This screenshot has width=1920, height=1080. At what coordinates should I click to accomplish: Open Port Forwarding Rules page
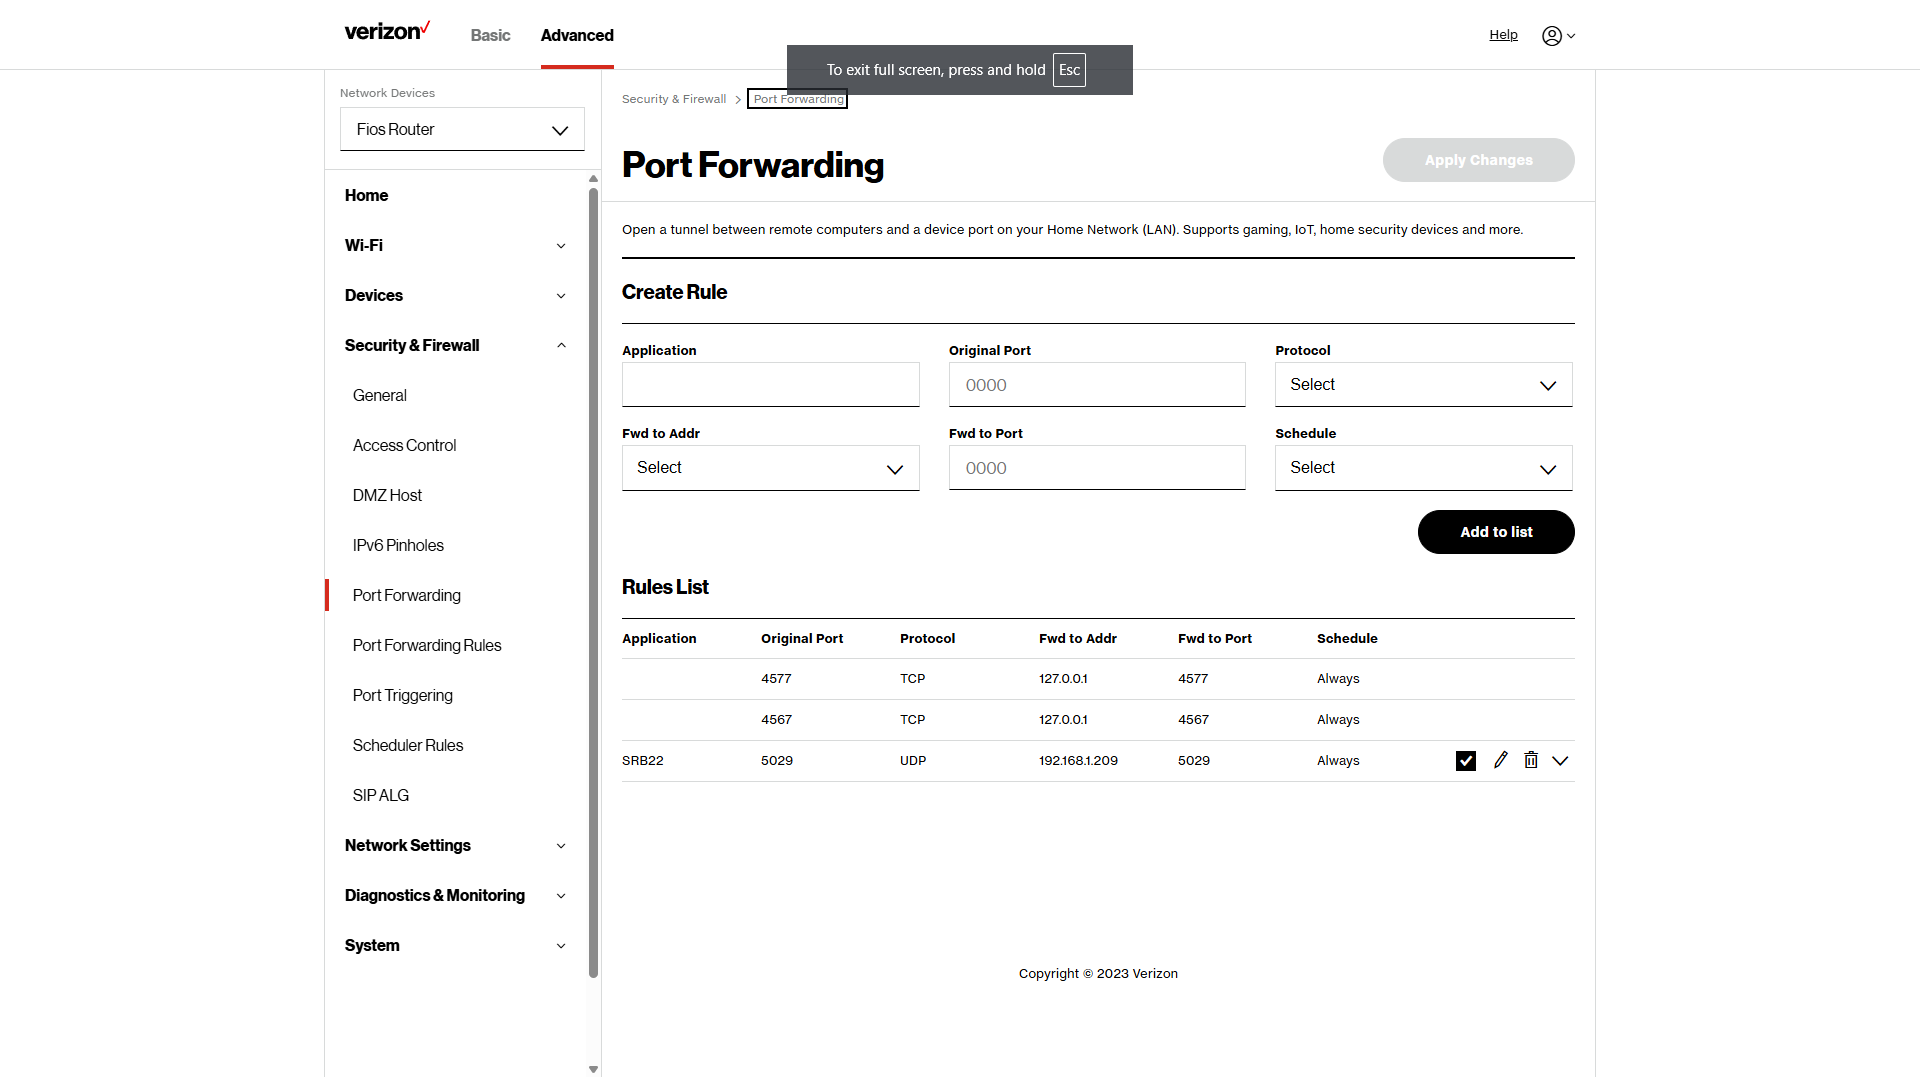[427, 645]
